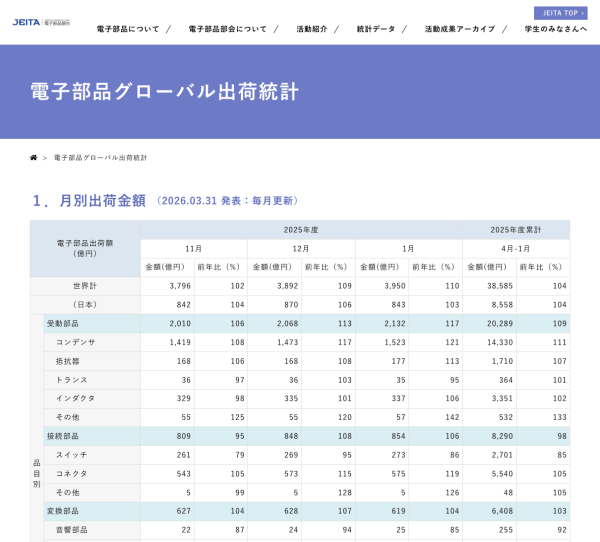Click 世界計 January value 3,950

click(x=395, y=286)
